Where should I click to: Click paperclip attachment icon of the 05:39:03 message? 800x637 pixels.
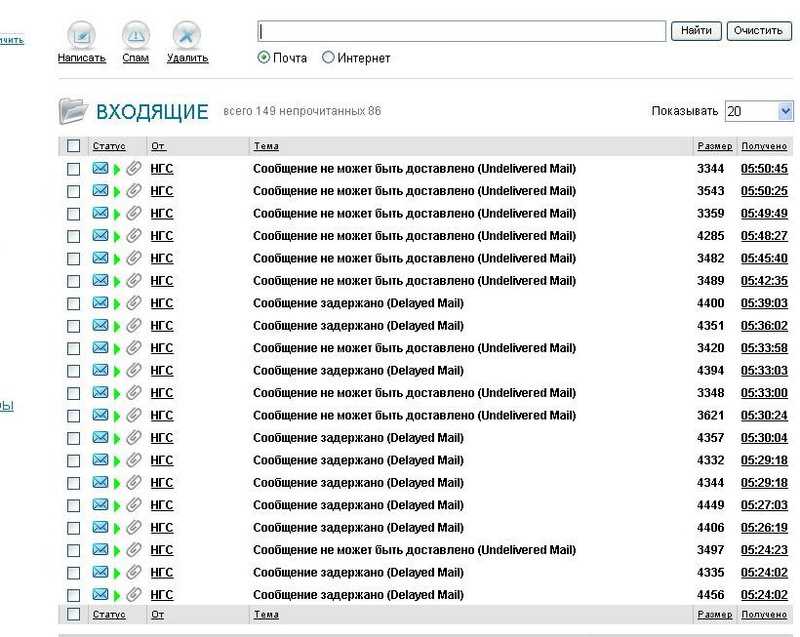133,303
